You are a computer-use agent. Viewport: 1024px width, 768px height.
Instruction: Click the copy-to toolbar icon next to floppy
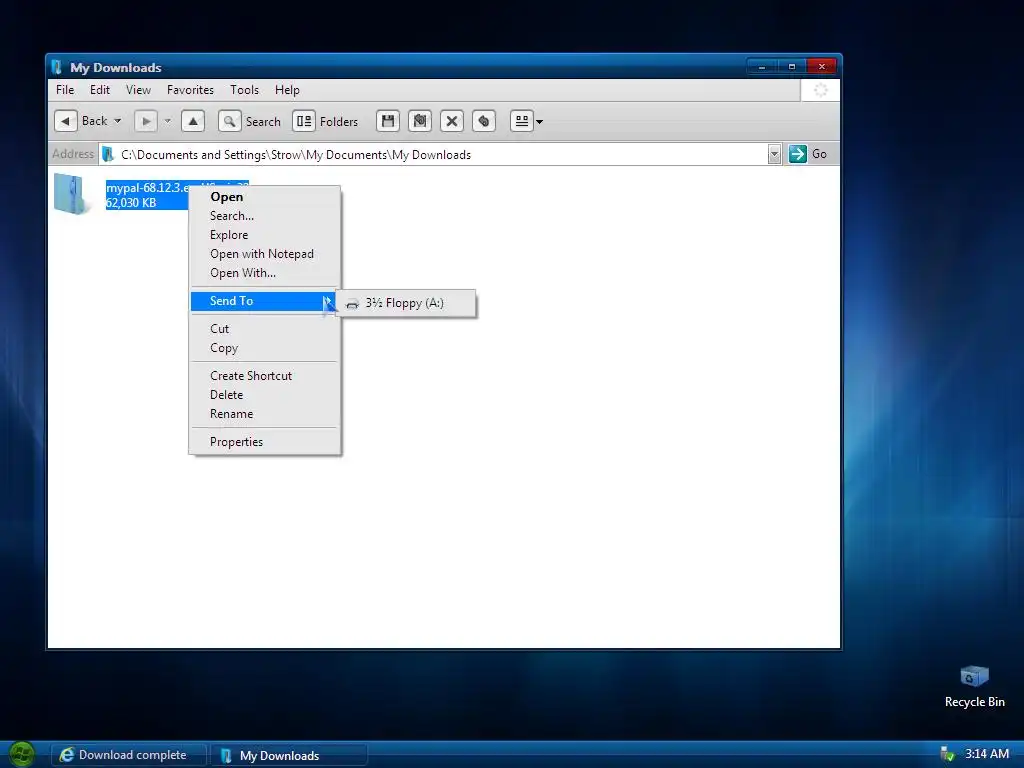(x=420, y=121)
